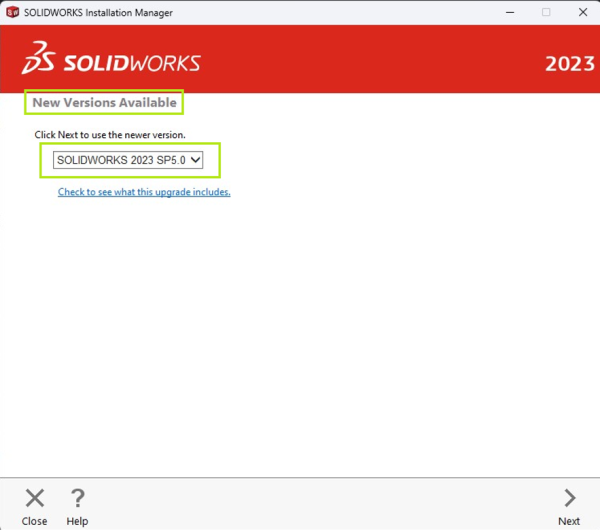Click the SOLIDWORKS wordmark in red banner
The image size is (600, 531).
point(132,62)
